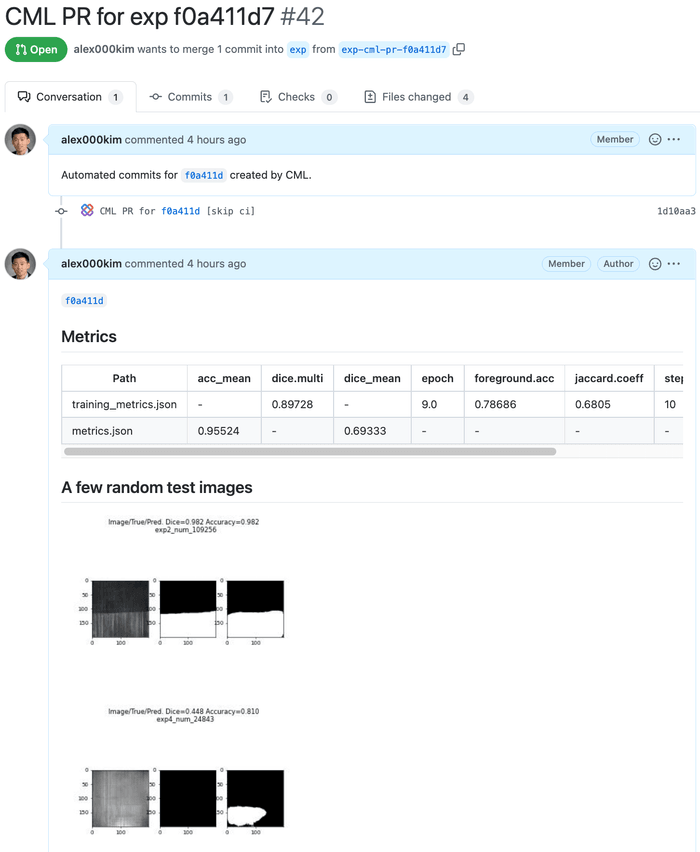The width and height of the screenshot is (700, 852).
Task: Open first comment options menu
Action: pos(674,140)
